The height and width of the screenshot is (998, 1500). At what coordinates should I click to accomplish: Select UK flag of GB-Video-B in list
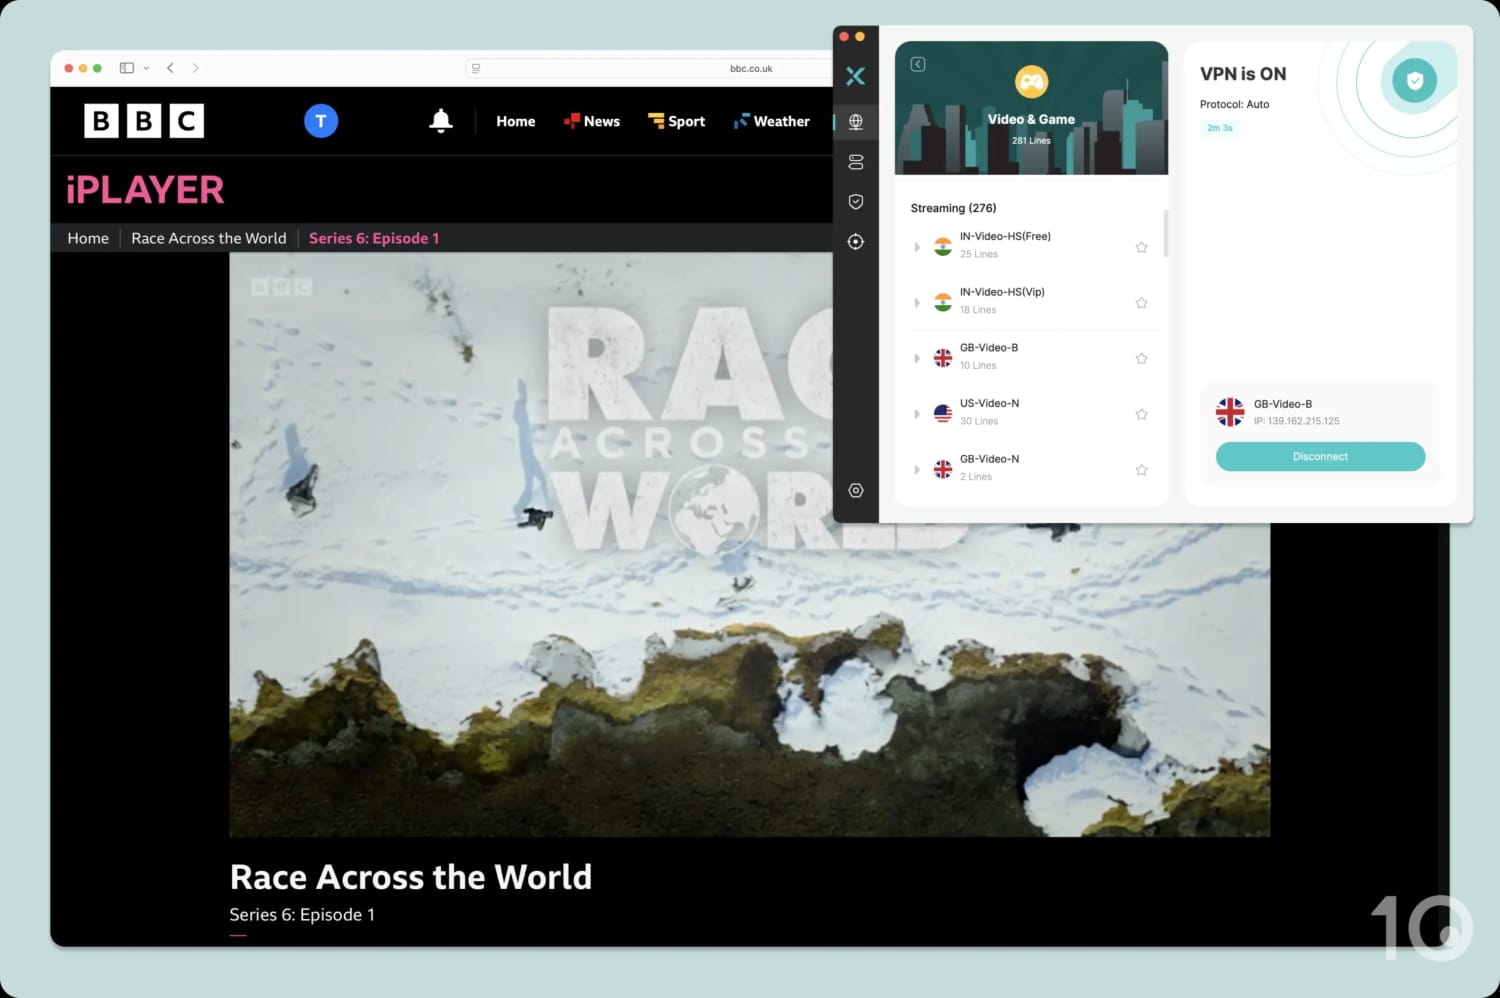click(943, 358)
